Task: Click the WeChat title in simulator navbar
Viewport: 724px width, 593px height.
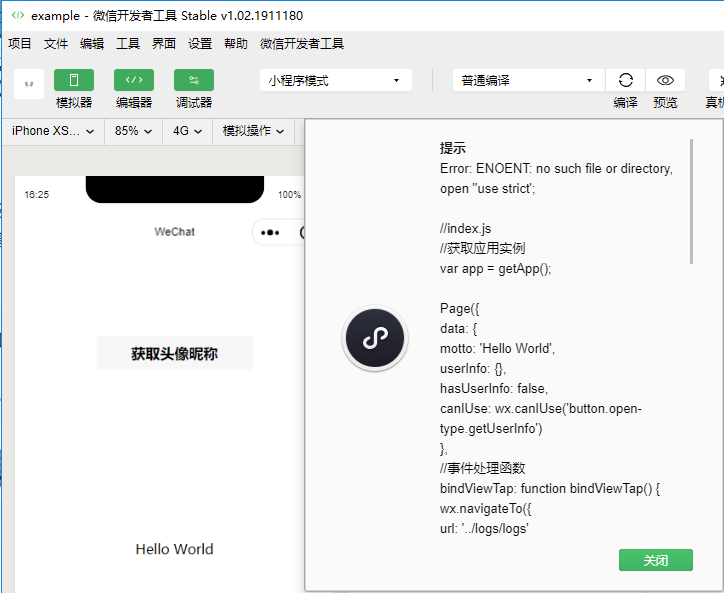Action: [x=175, y=232]
